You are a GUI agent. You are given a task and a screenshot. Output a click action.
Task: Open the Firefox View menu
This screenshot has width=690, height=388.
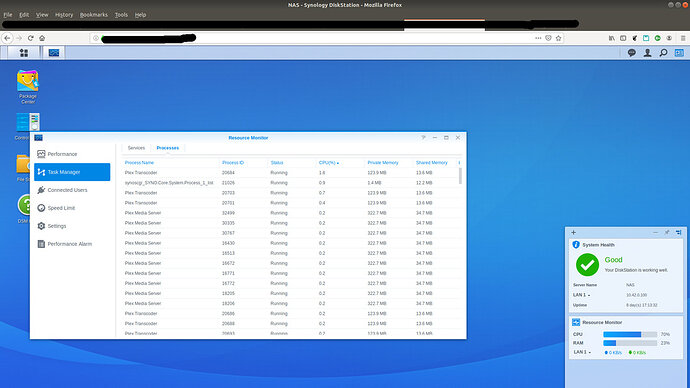tap(42, 15)
